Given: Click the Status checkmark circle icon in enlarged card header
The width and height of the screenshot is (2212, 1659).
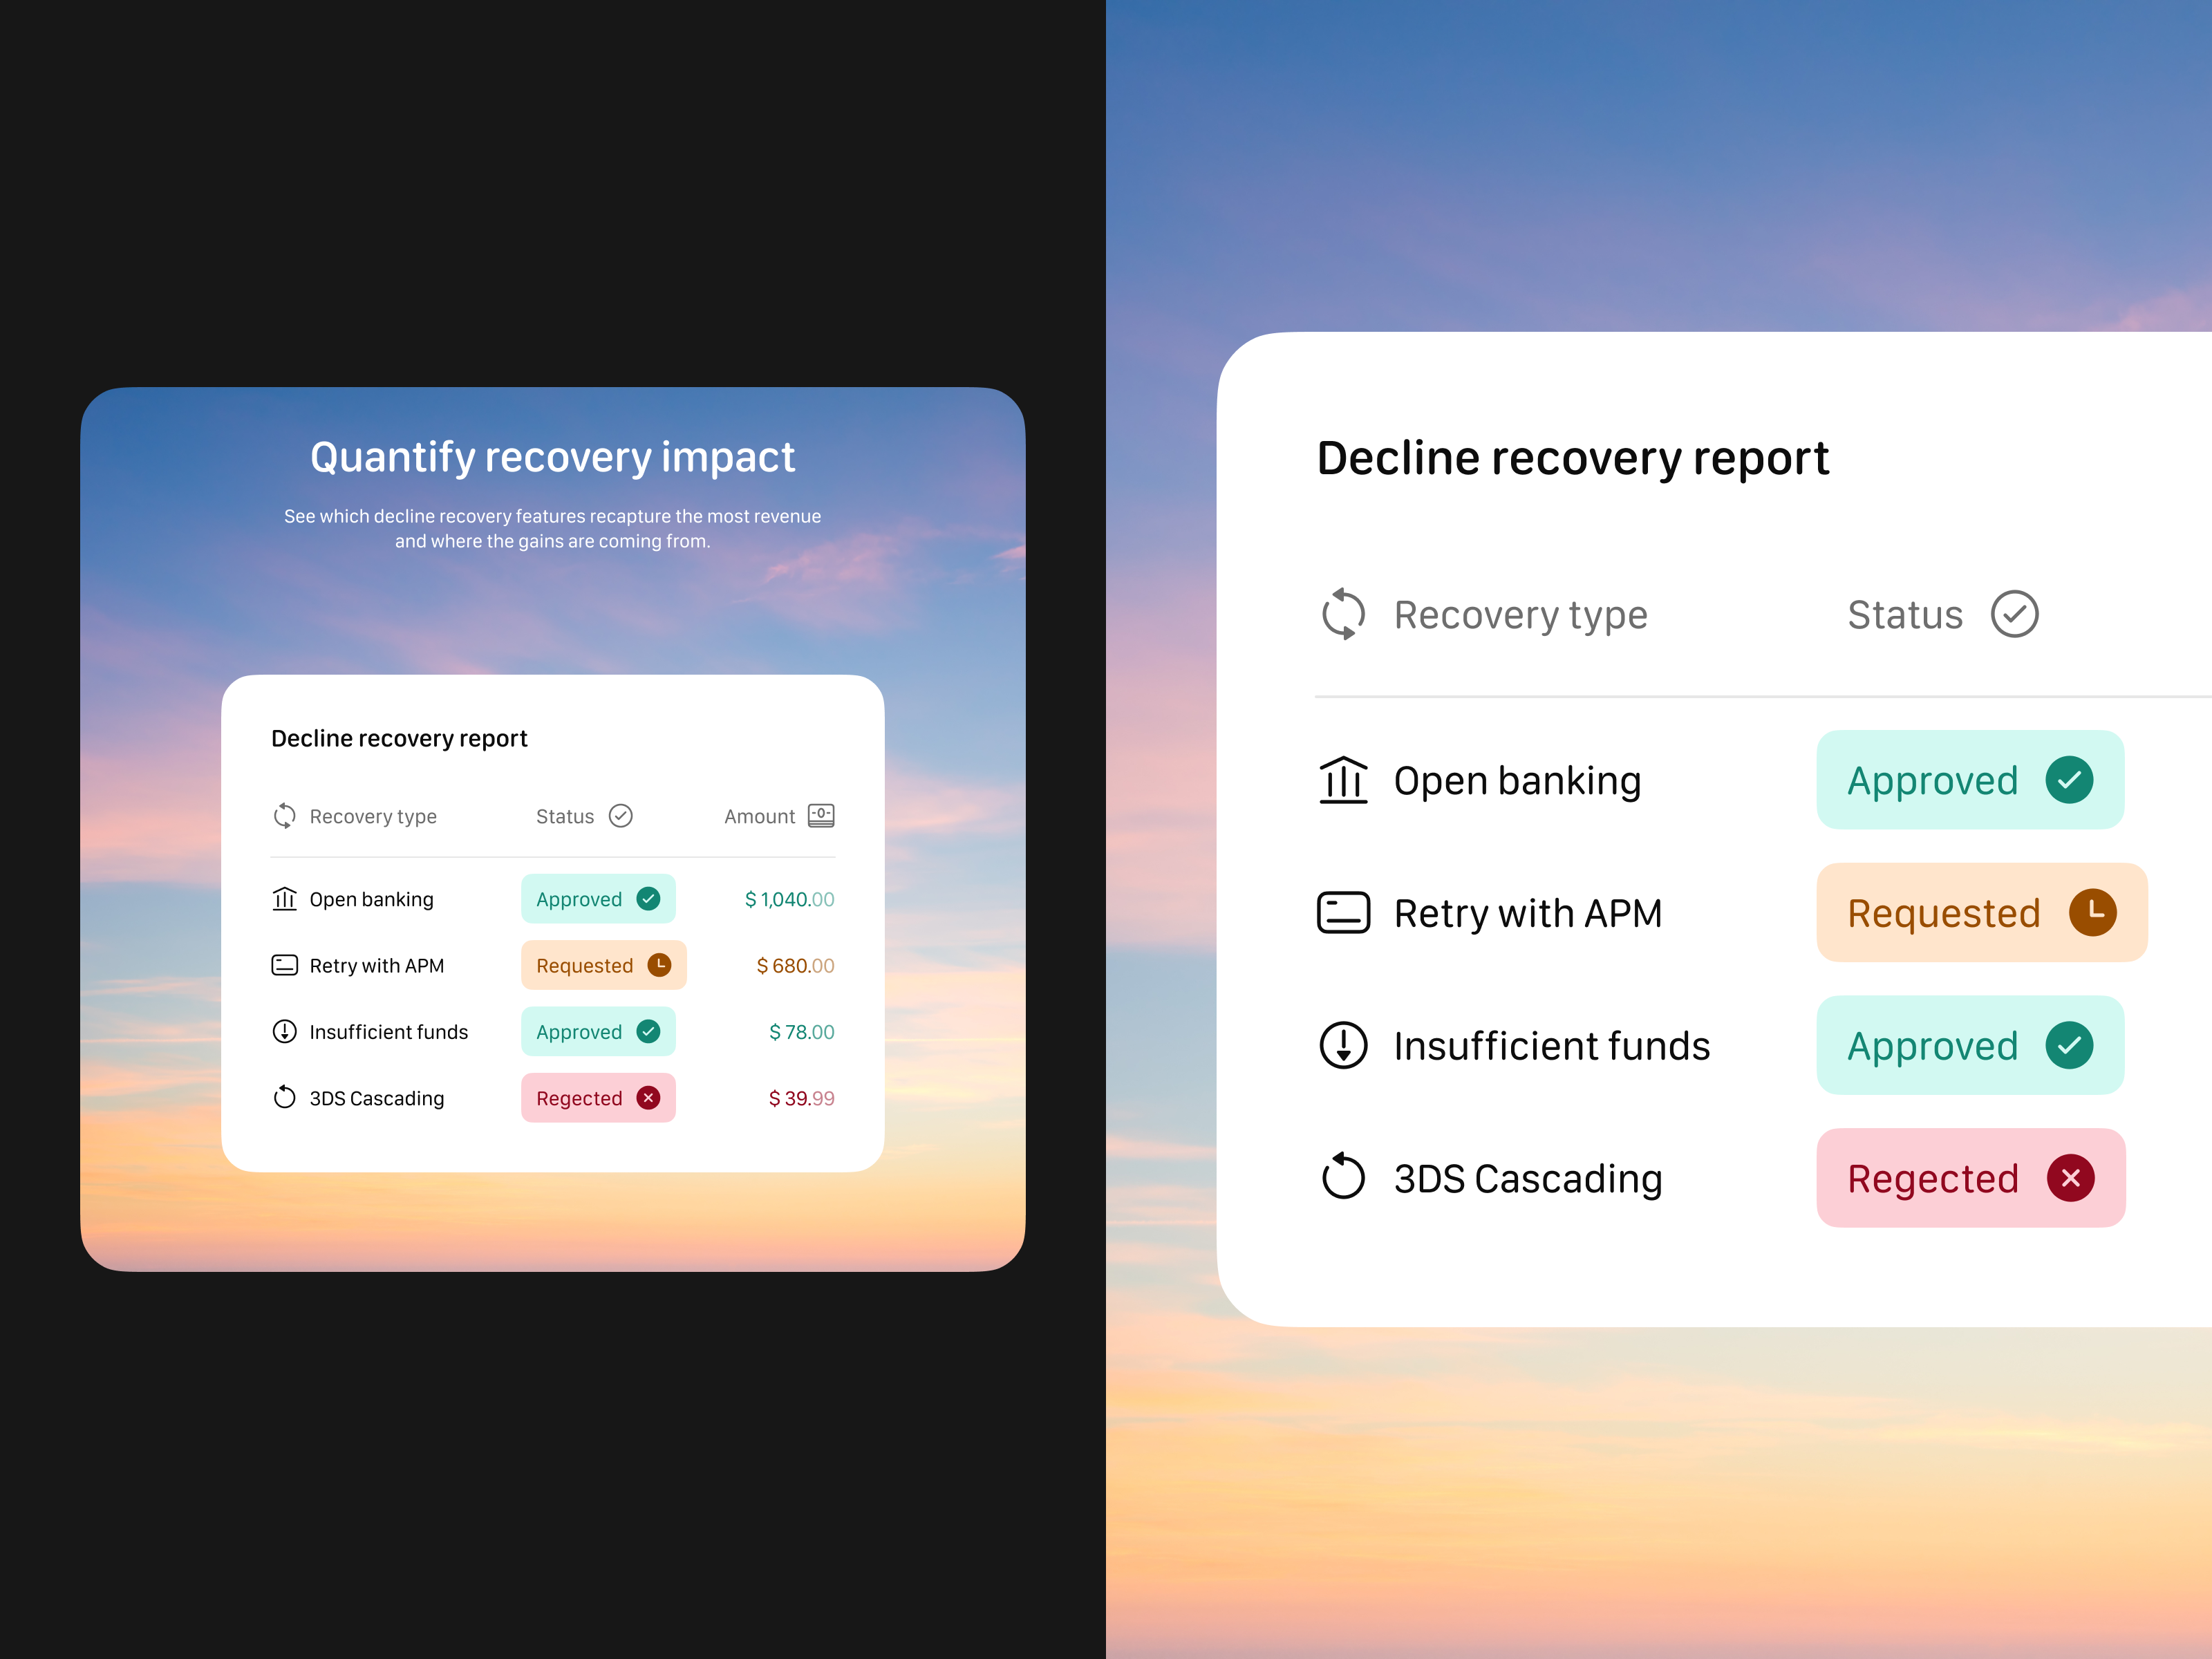Looking at the screenshot, I should [2014, 614].
